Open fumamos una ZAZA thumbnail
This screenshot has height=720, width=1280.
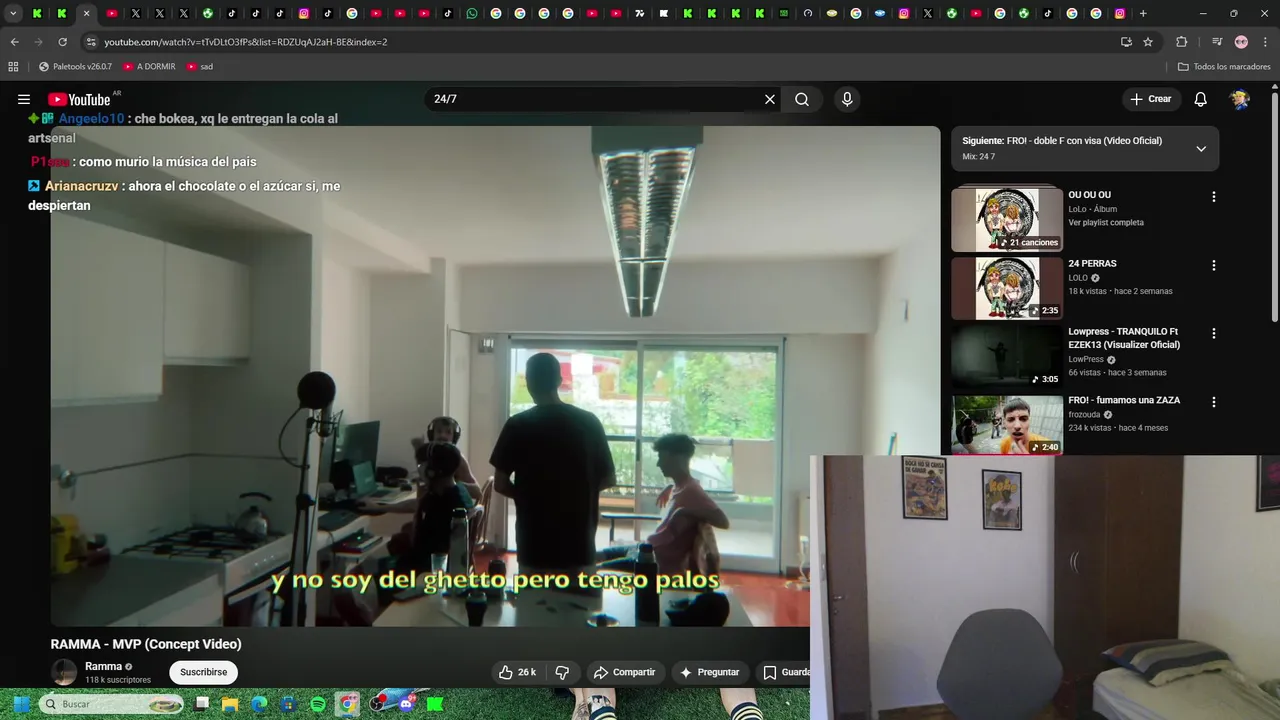click(1007, 424)
